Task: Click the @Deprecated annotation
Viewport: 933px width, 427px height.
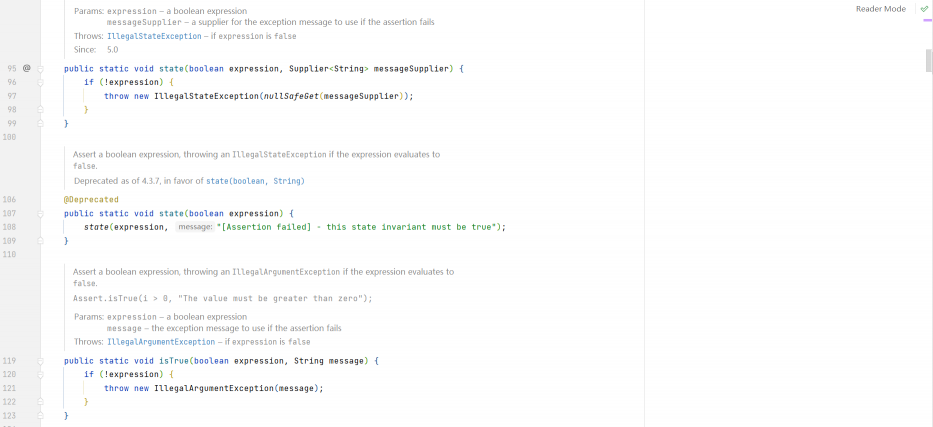Action: (x=91, y=199)
